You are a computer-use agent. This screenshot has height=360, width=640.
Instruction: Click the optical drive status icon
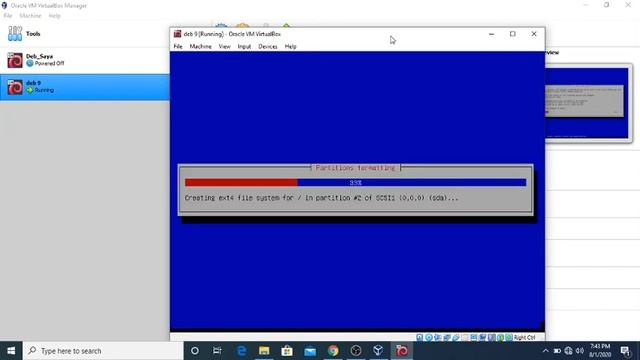pyautogui.click(x=429, y=338)
